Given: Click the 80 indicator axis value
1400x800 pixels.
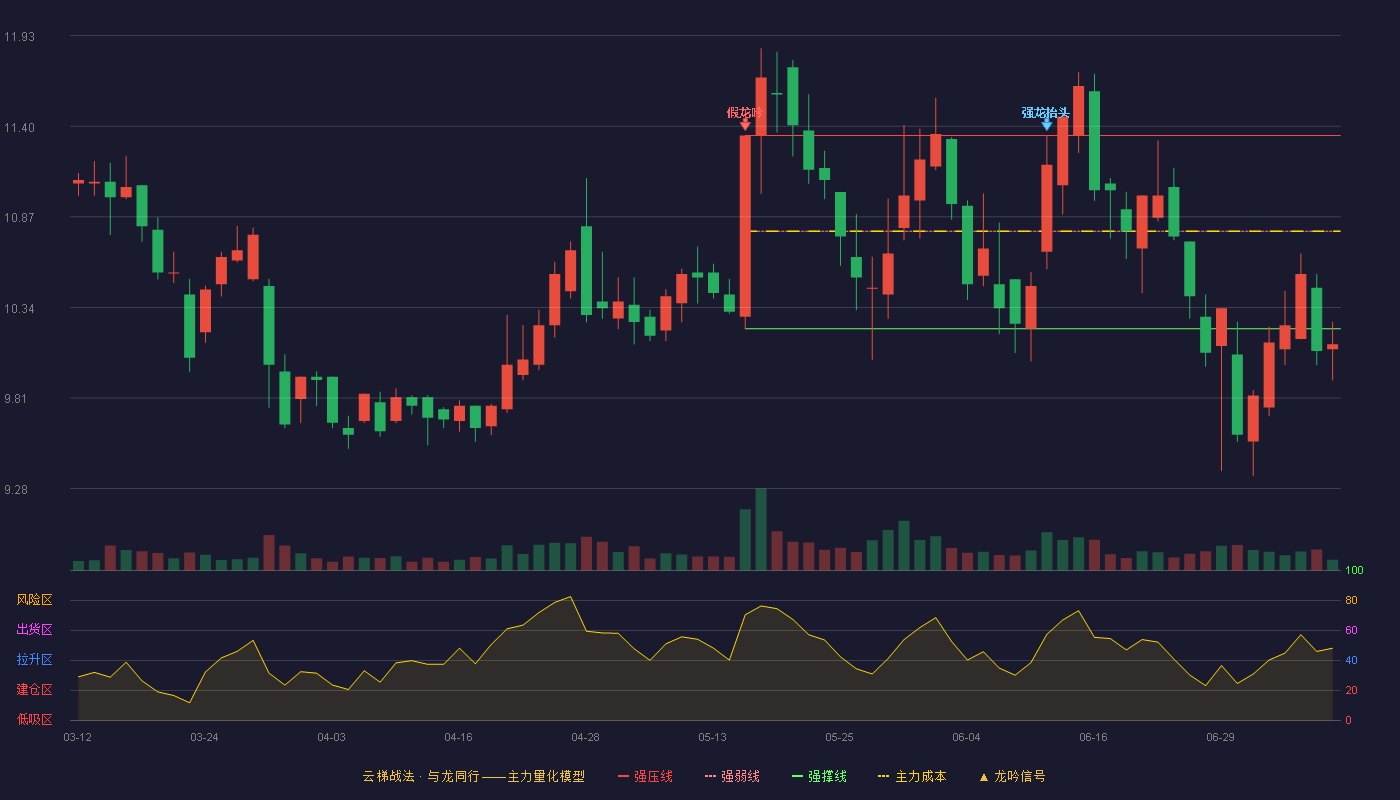Looking at the screenshot, I should tap(1351, 600).
